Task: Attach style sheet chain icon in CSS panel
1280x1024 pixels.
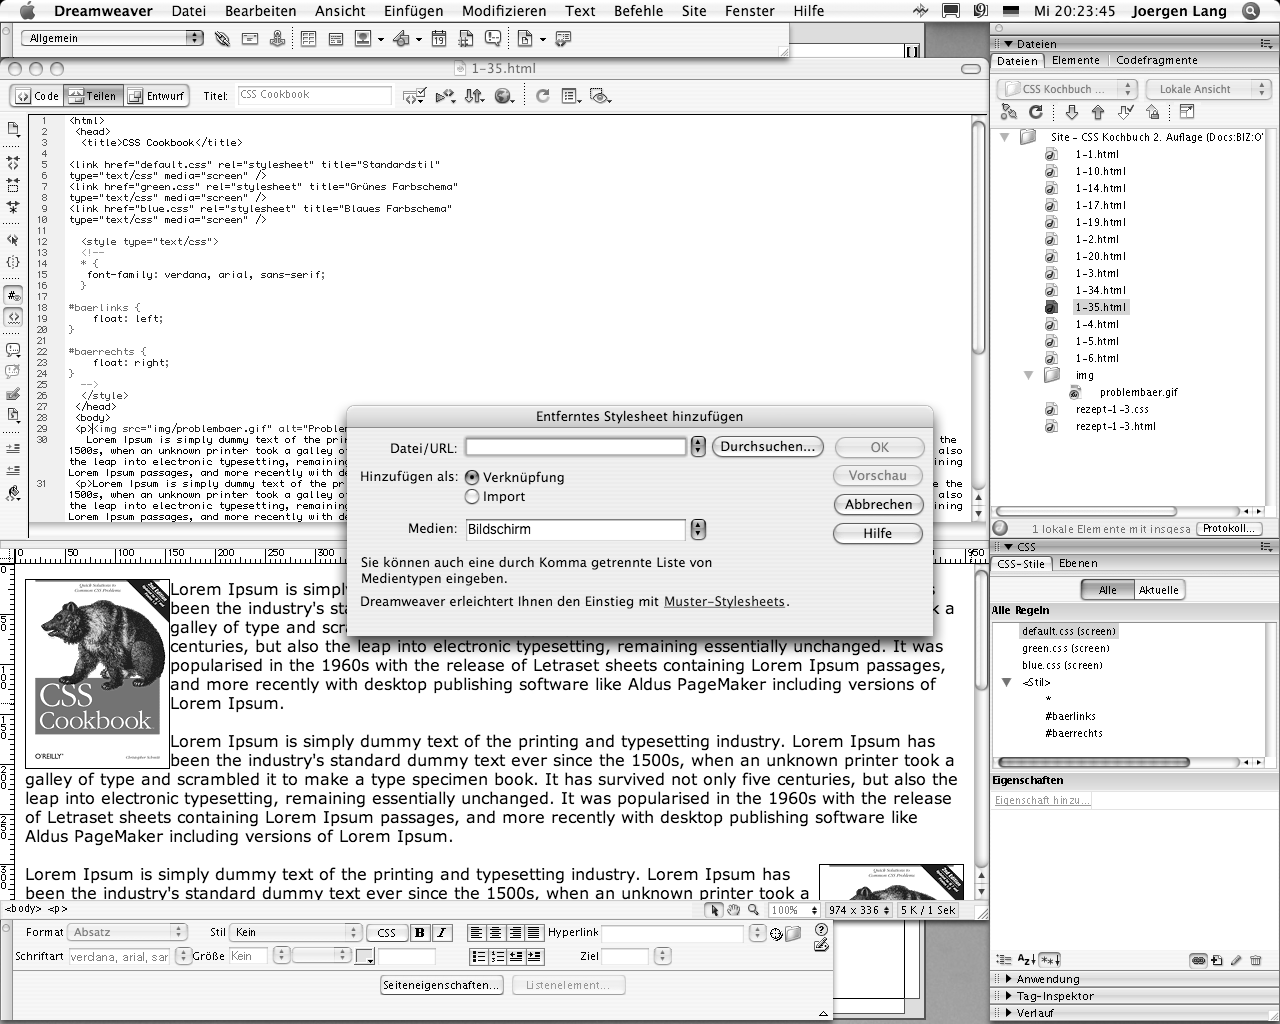Action: point(1197,960)
